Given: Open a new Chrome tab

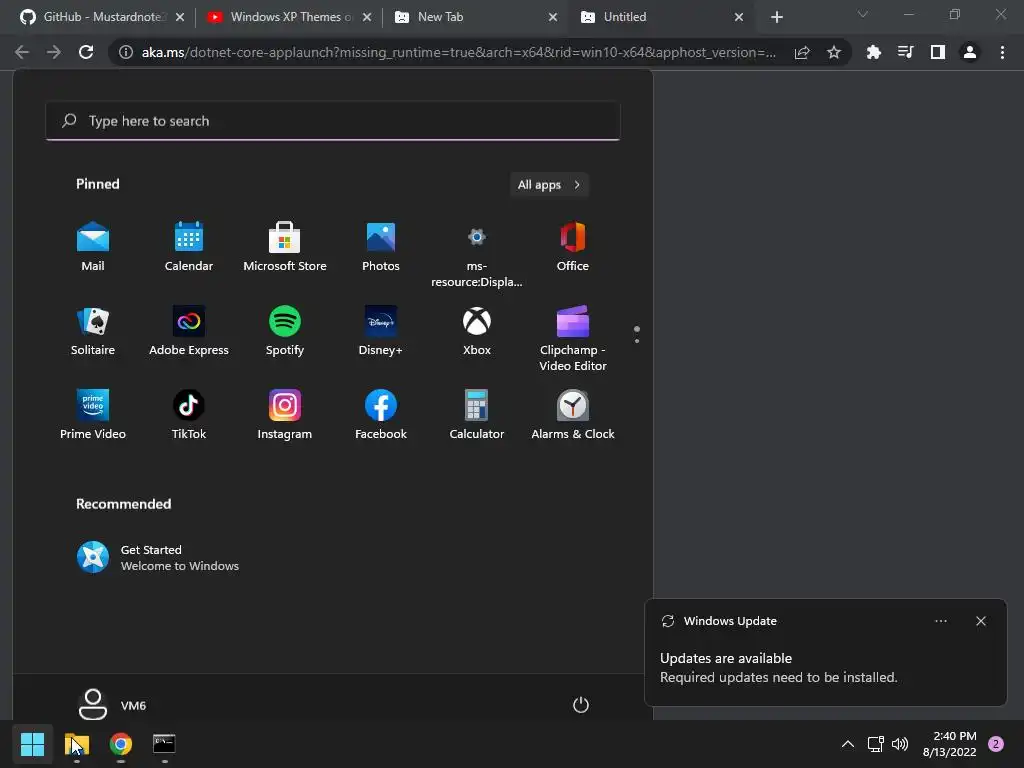Looking at the screenshot, I should (x=776, y=17).
